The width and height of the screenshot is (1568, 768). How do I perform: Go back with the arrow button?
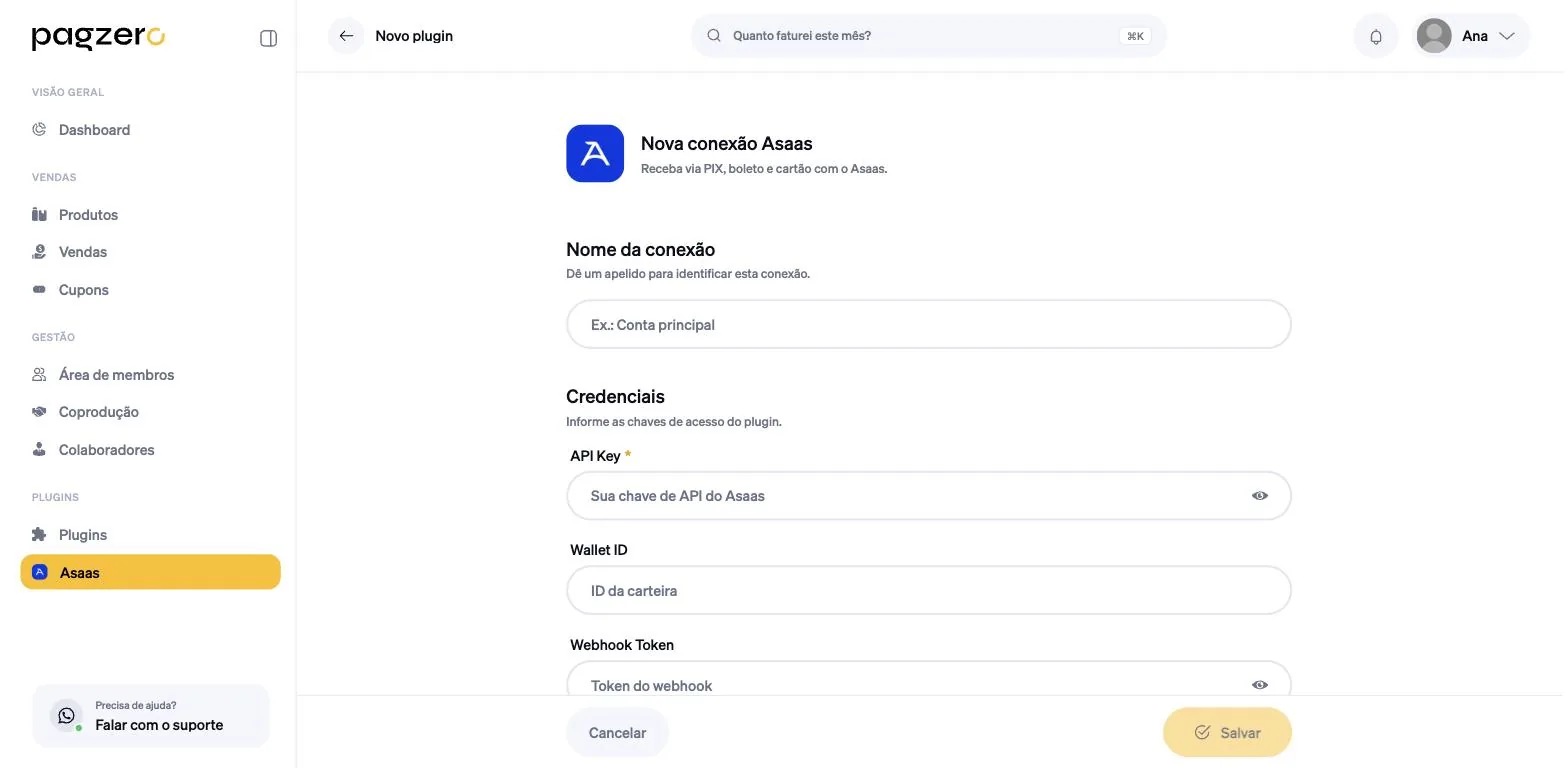coord(346,36)
